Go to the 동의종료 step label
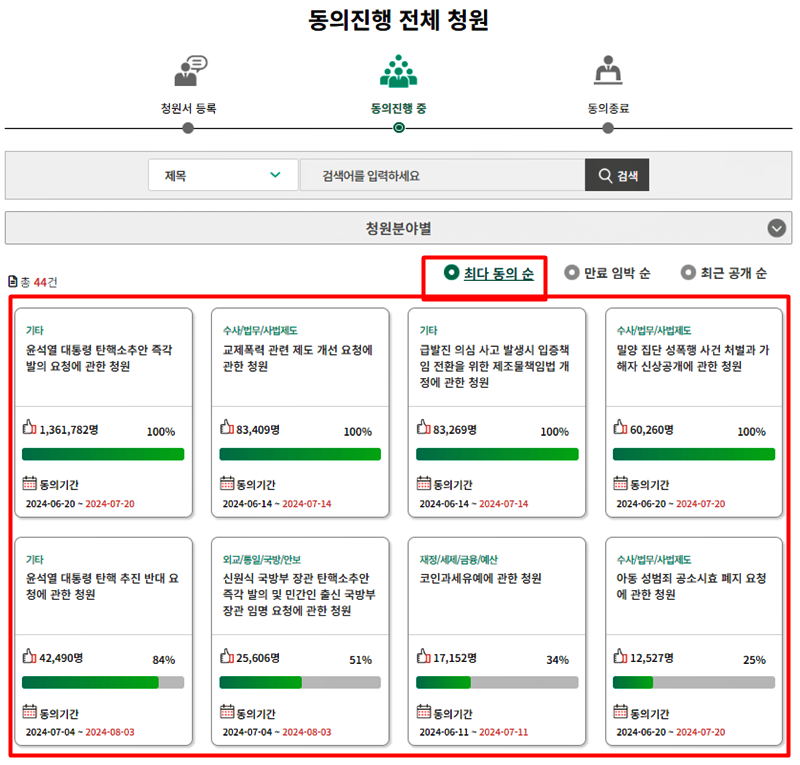 click(x=608, y=108)
